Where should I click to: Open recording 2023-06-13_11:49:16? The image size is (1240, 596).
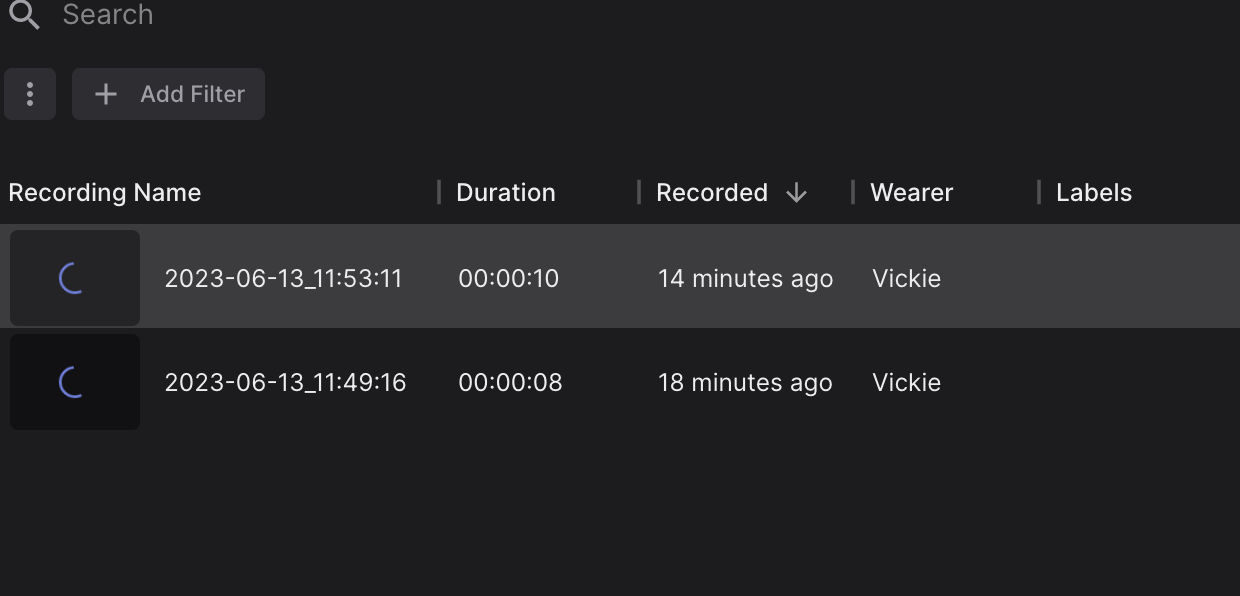[285, 382]
